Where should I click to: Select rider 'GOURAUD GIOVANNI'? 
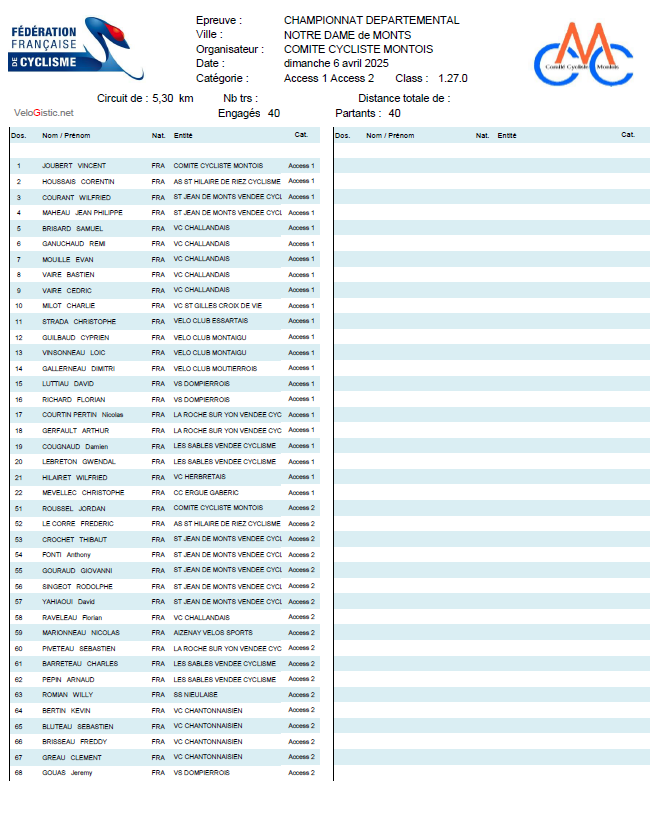tap(77, 571)
